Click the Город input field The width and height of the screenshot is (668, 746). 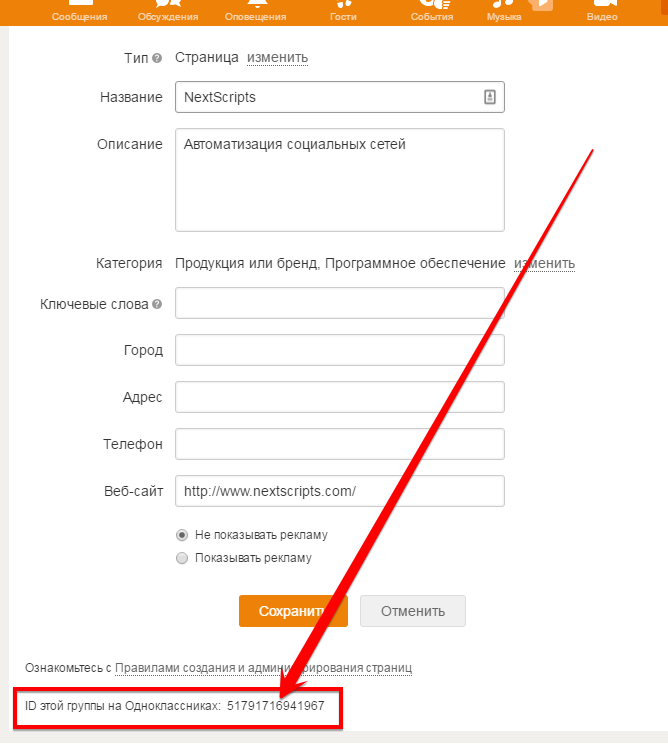click(340, 350)
